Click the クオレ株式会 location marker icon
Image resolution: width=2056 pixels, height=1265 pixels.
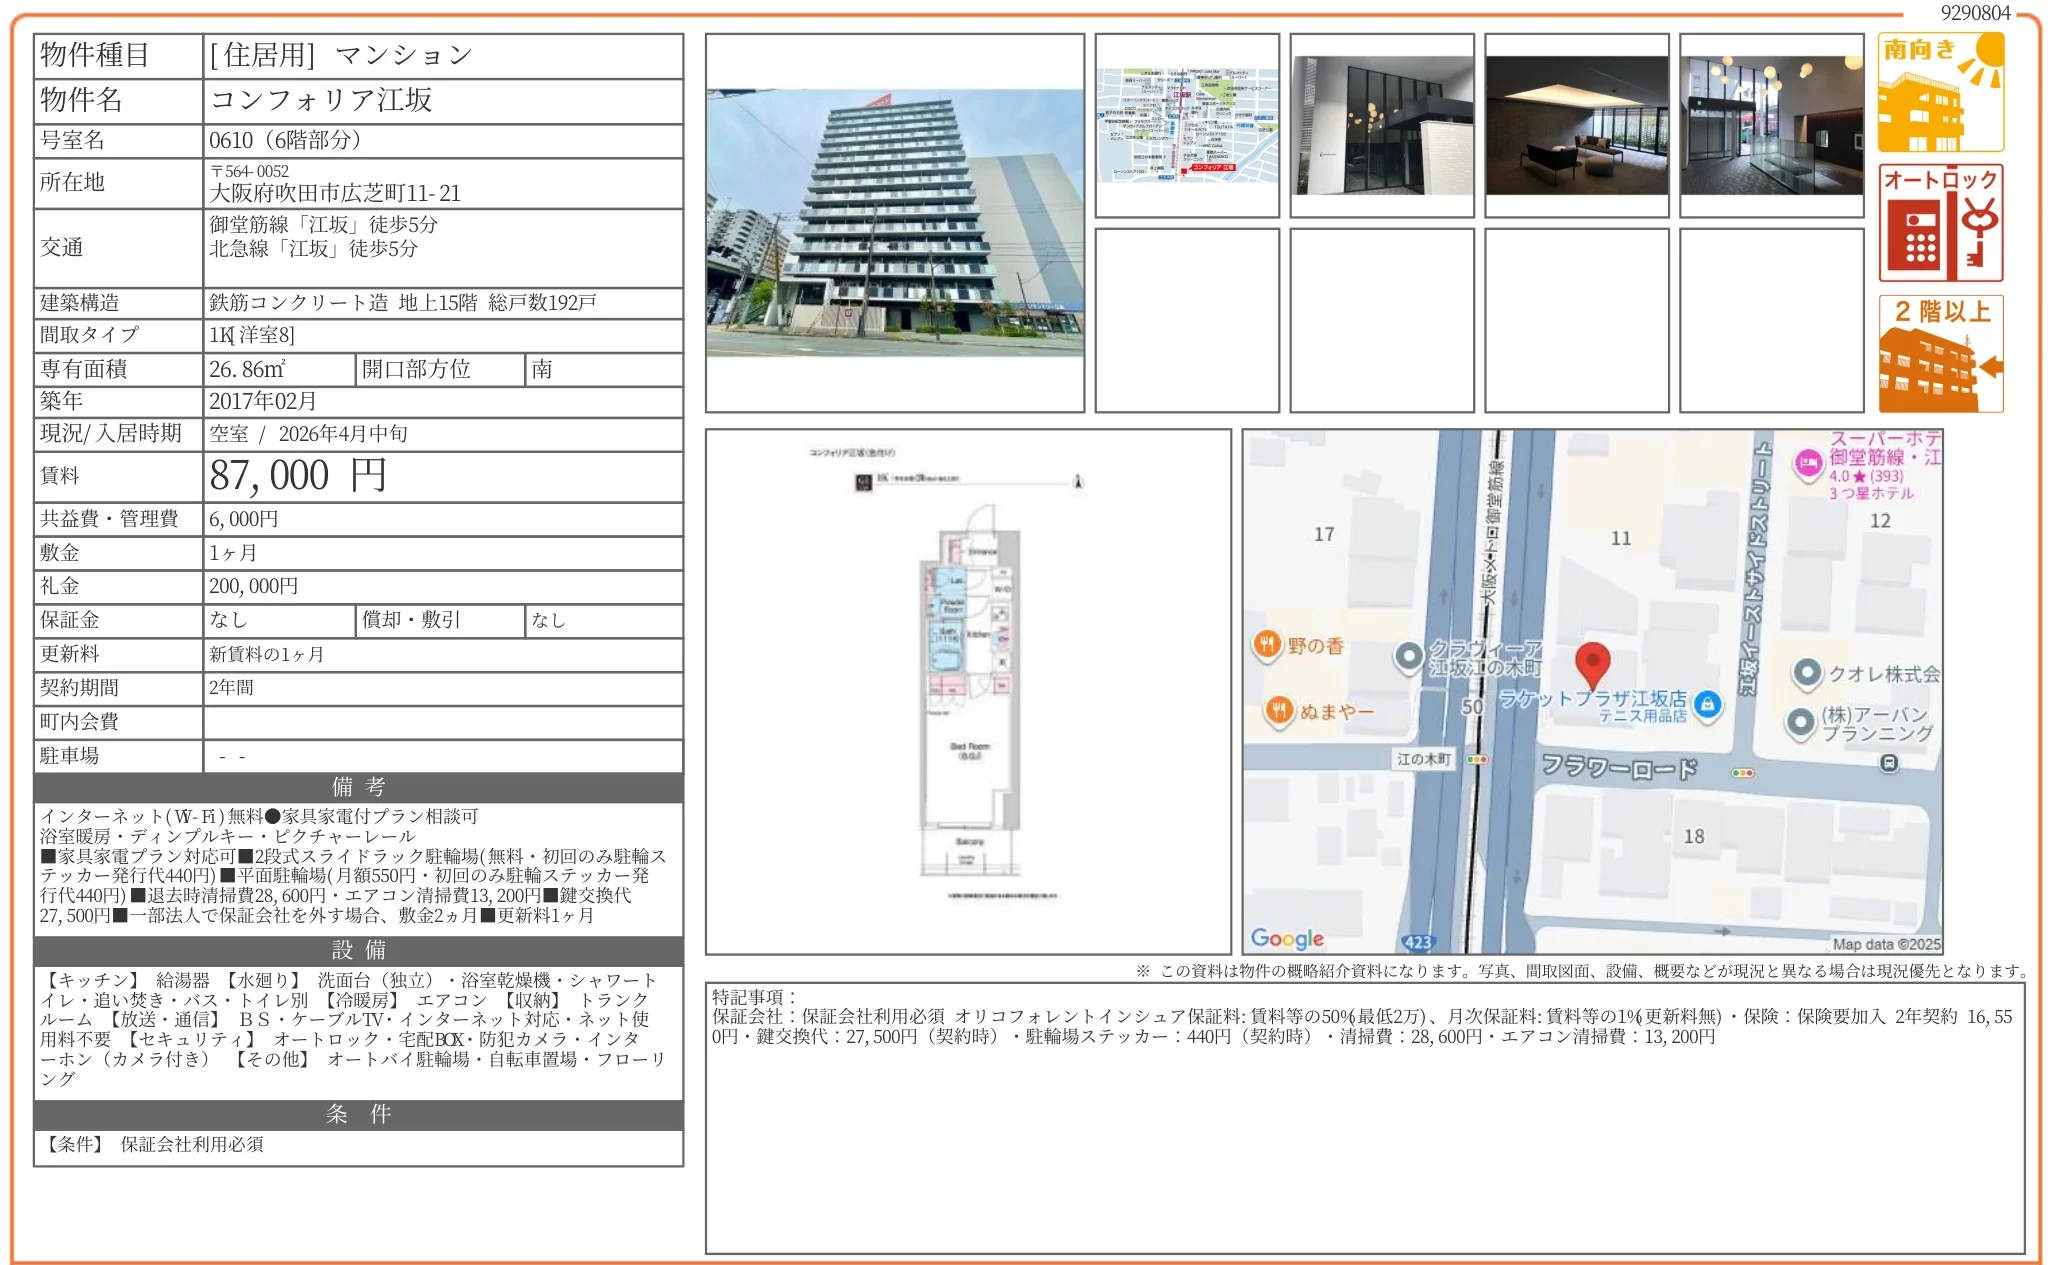(x=1808, y=675)
